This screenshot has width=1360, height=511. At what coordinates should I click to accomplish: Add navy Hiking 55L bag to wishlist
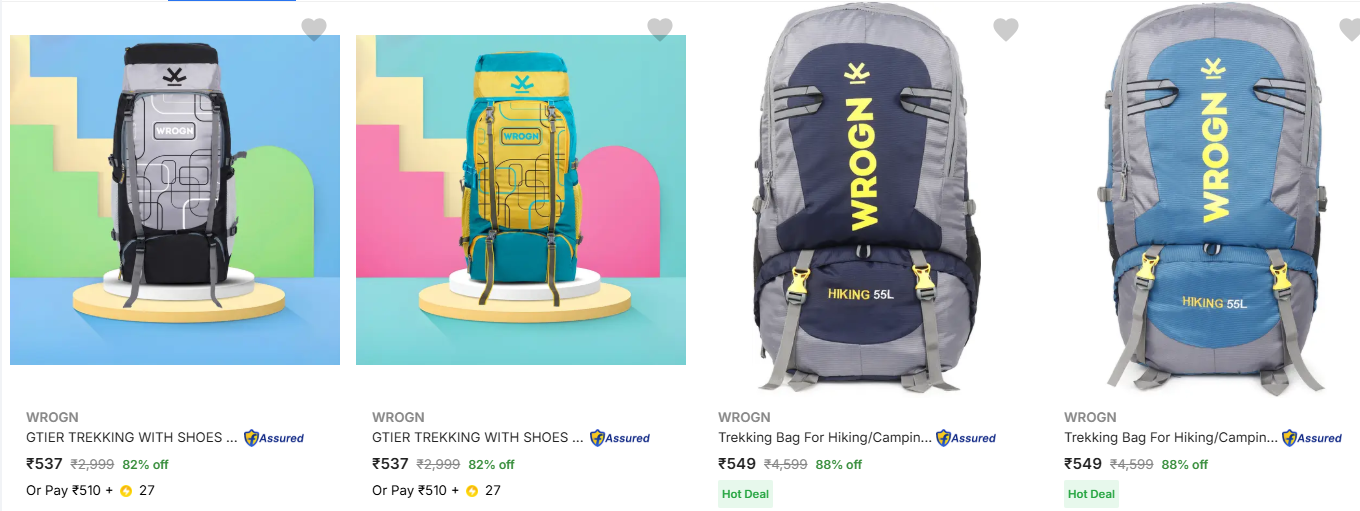point(1006,29)
